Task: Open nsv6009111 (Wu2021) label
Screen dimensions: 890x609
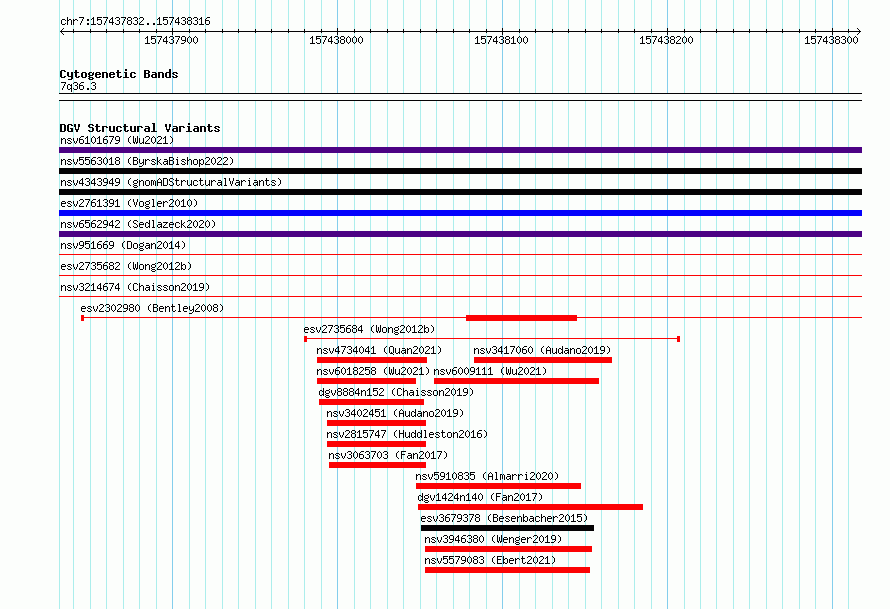Action: pyautogui.click(x=490, y=371)
